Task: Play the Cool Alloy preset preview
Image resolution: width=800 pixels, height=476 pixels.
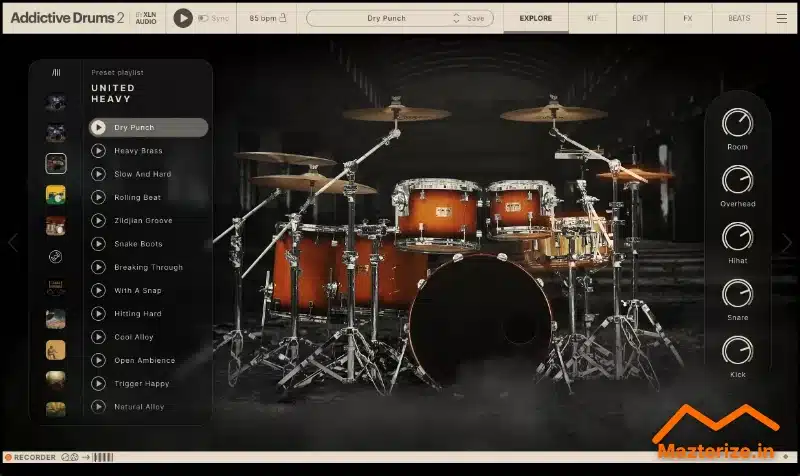Action: pos(98,337)
